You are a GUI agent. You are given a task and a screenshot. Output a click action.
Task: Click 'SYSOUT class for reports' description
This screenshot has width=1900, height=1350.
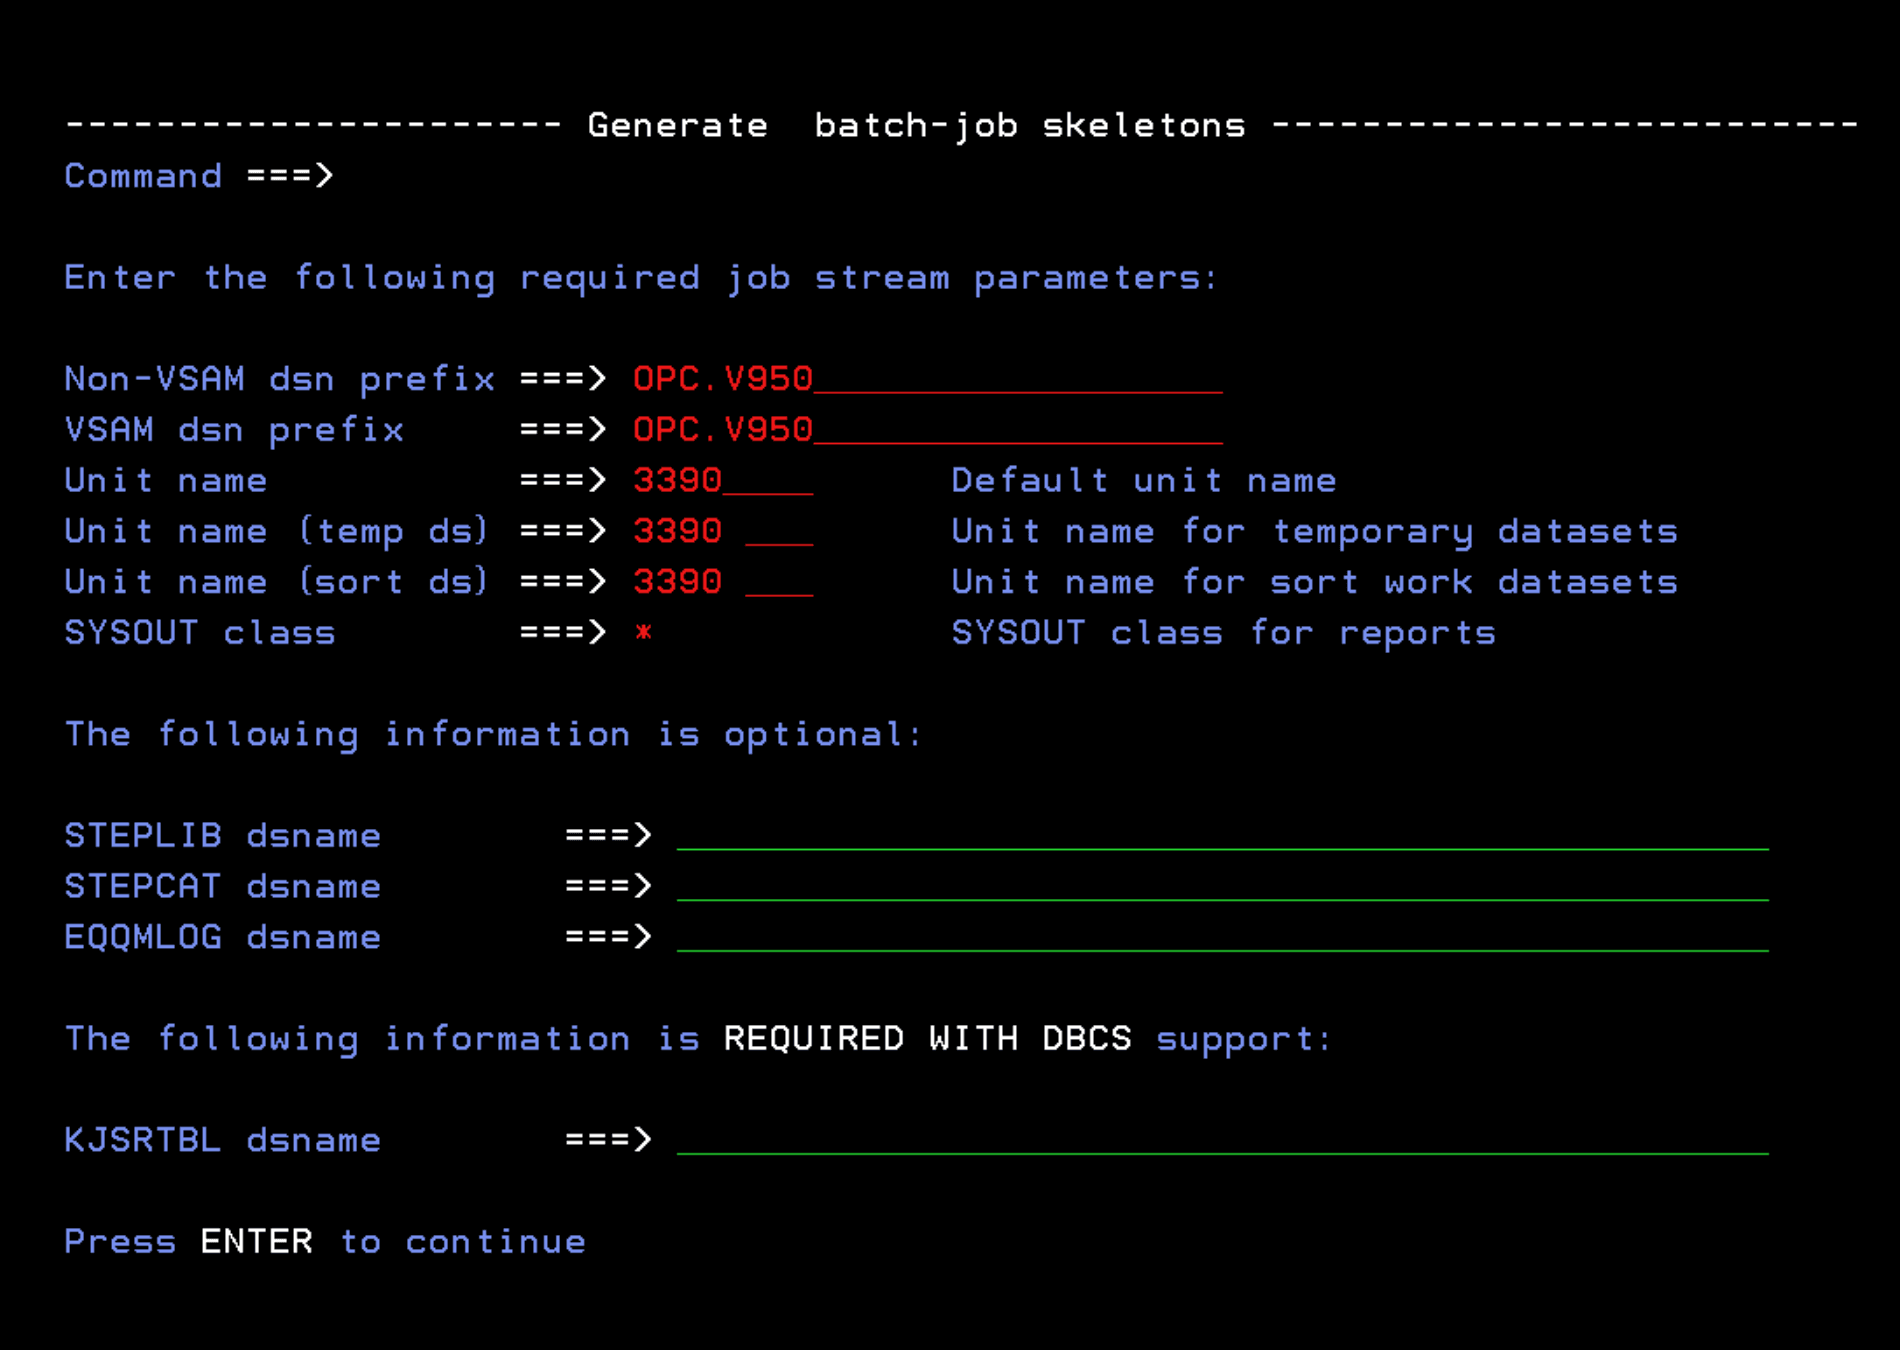pyautogui.click(x=1223, y=633)
